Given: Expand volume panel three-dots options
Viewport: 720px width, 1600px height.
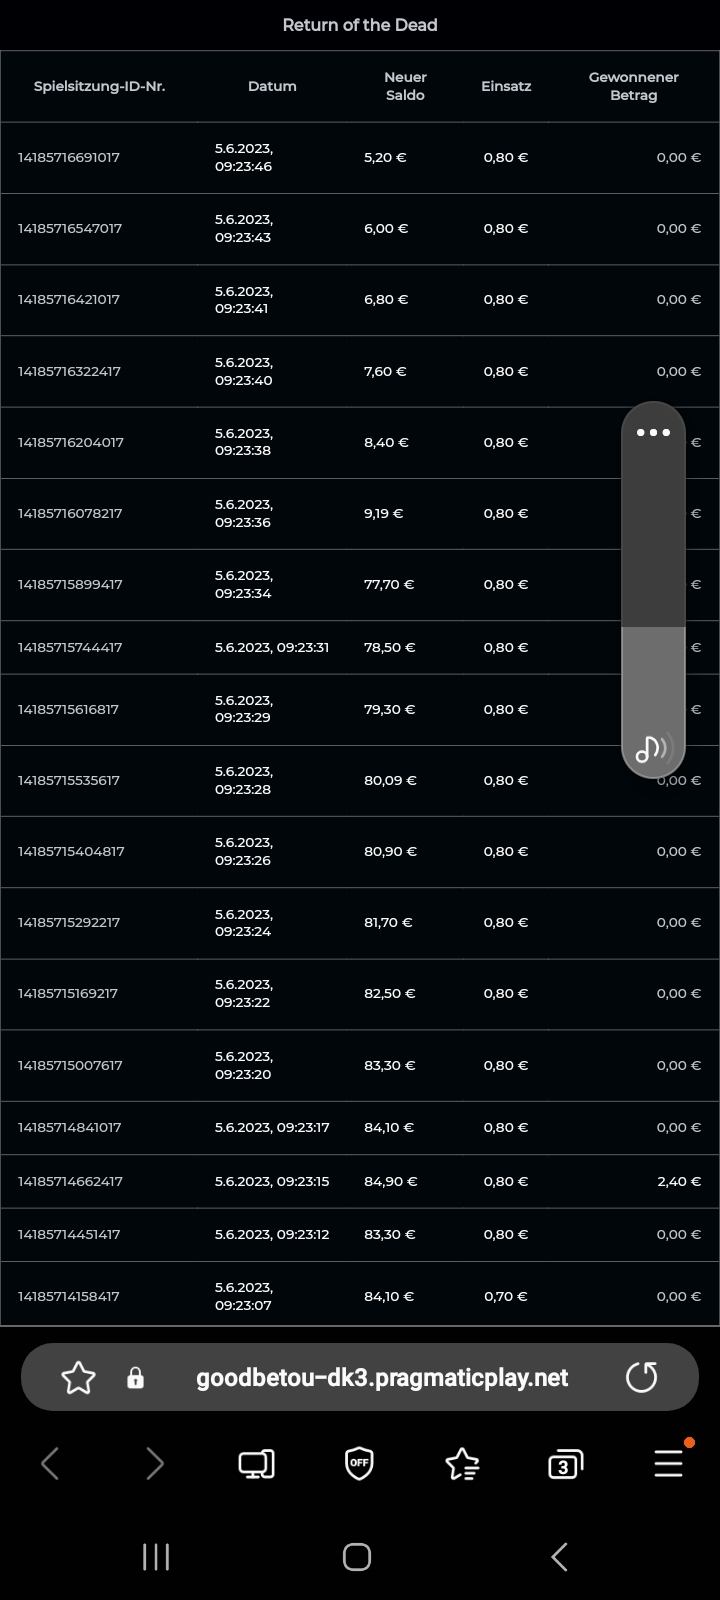Looking at the screenshot, I should coord(653,433).
